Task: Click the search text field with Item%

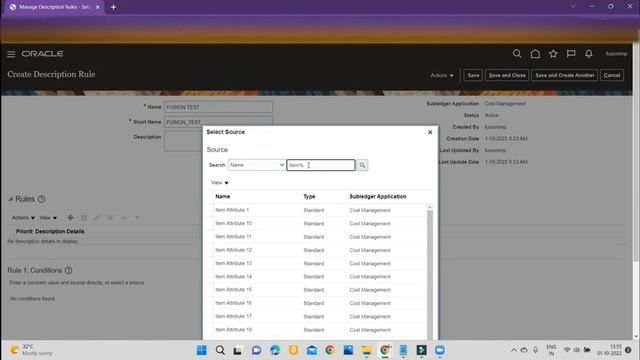Action: [321, 165]
